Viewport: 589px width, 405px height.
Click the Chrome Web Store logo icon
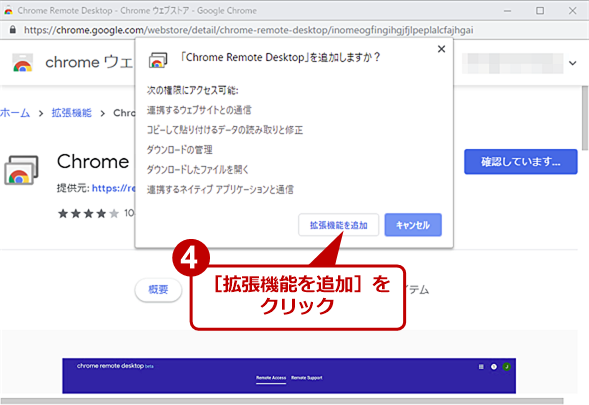tap(23, 62)
